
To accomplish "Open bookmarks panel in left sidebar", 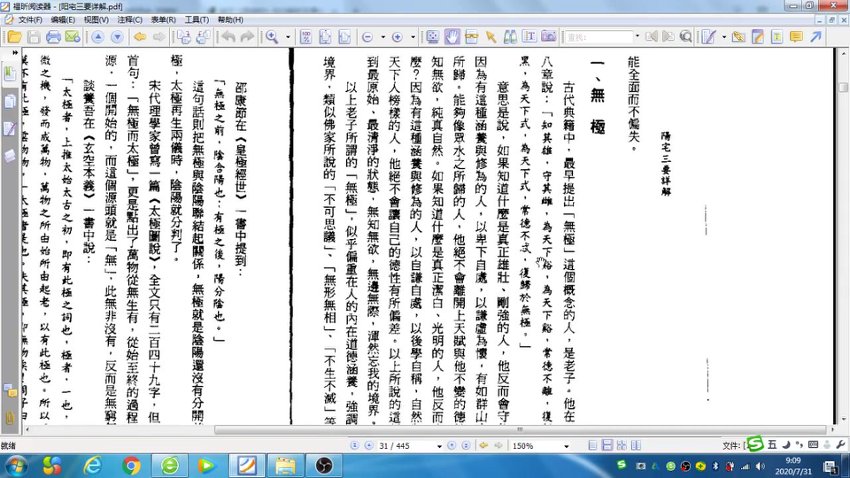I will [x=10, y=74].
